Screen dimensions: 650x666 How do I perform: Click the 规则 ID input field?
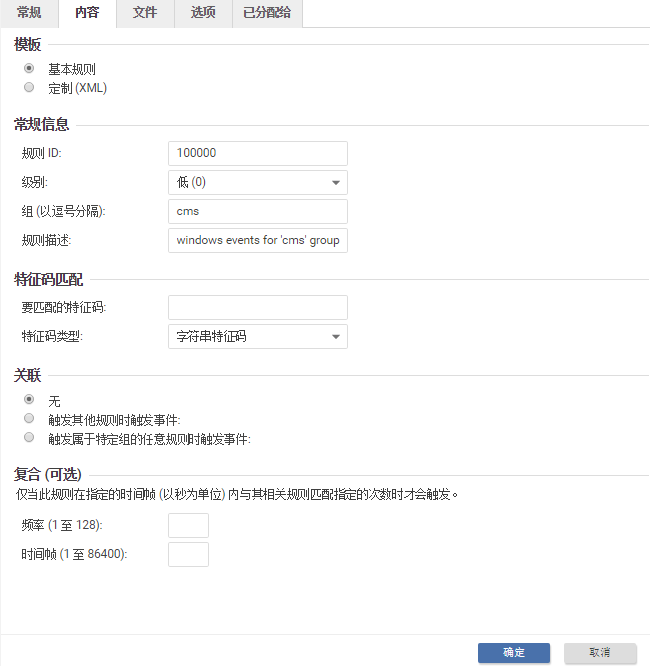pyautogui.click(x=258, y=153)
